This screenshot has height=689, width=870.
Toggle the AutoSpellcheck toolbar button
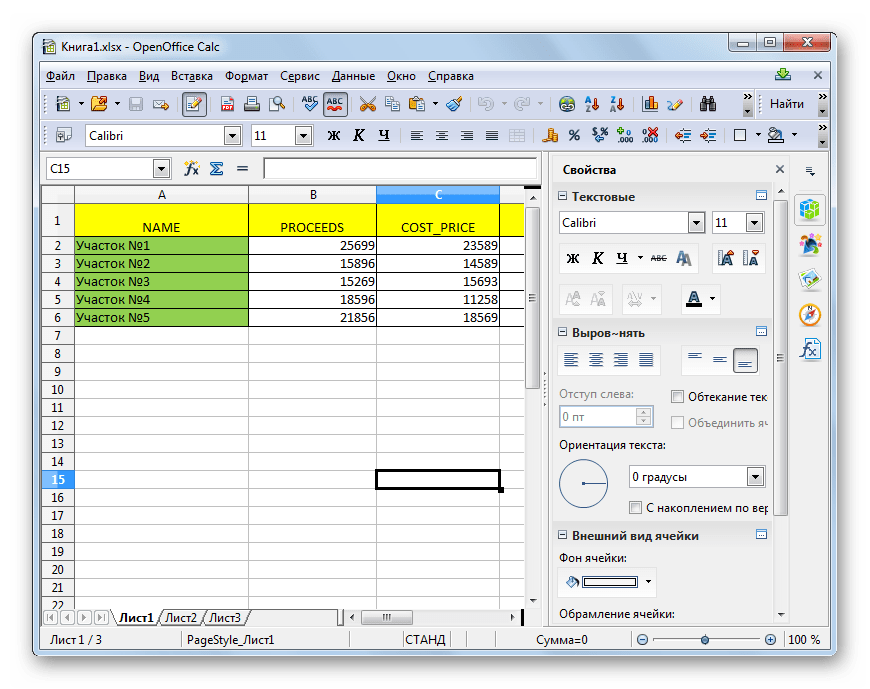335,103
